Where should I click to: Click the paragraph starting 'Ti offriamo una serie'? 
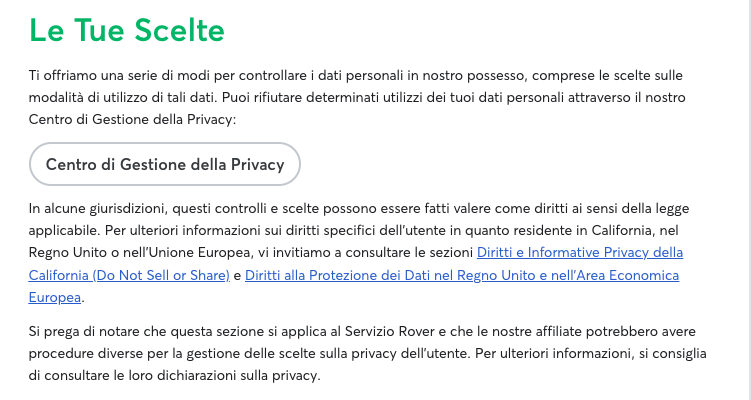pyautogui.click(x=357, y=97)
